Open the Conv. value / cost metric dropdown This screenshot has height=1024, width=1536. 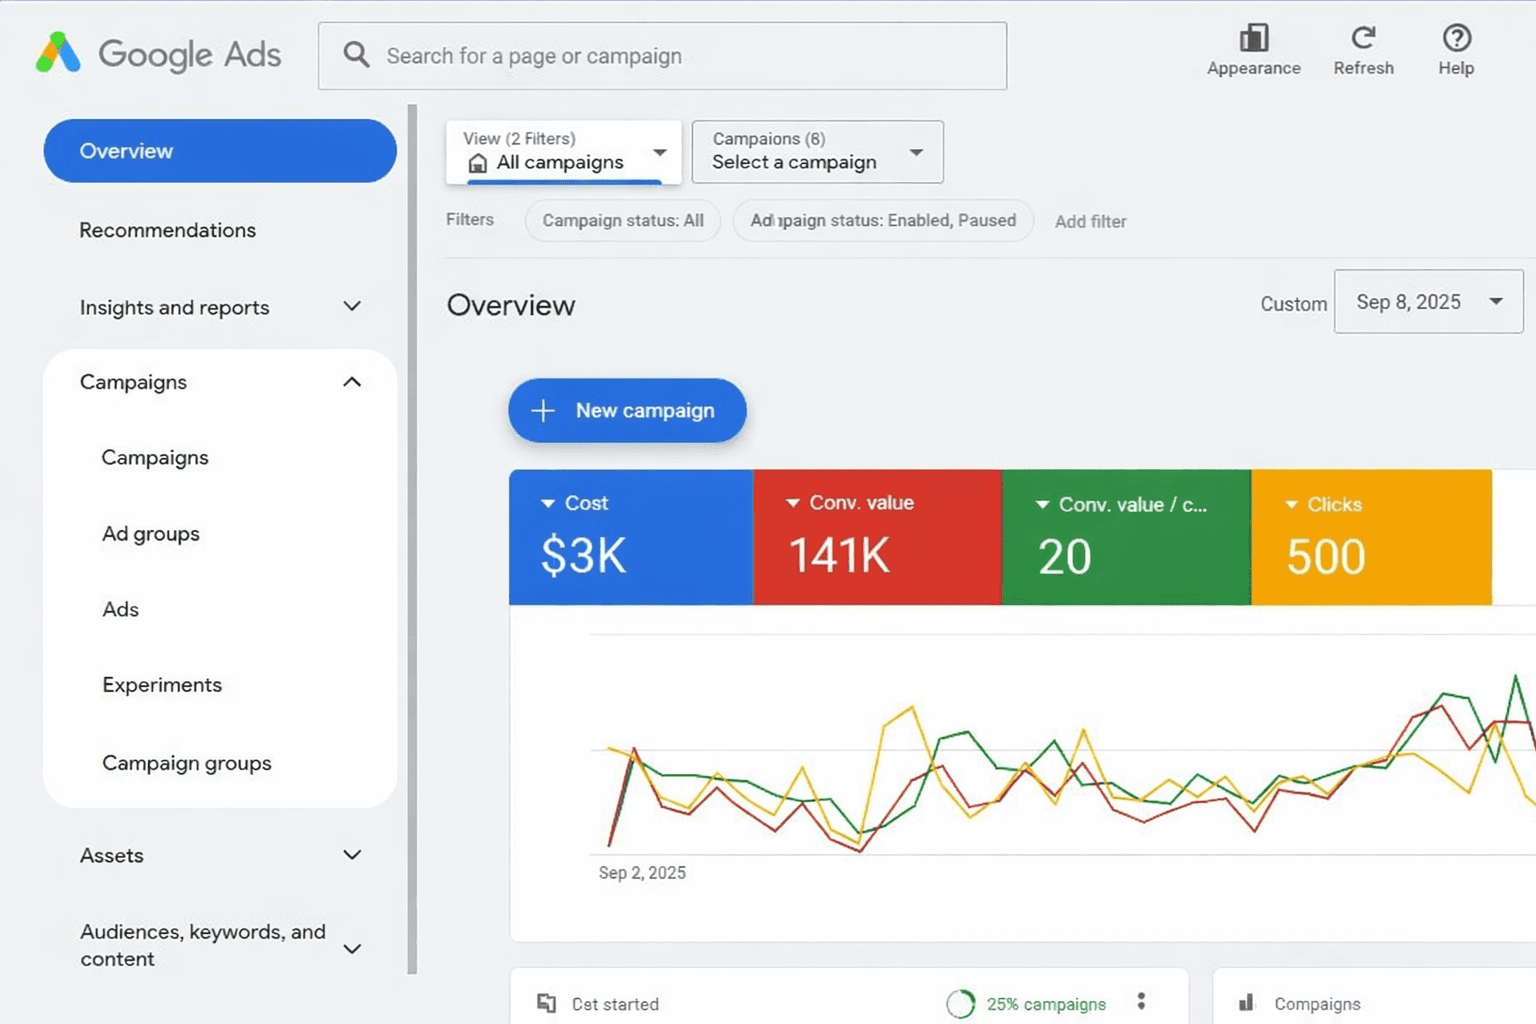[x=1042, y=505]
